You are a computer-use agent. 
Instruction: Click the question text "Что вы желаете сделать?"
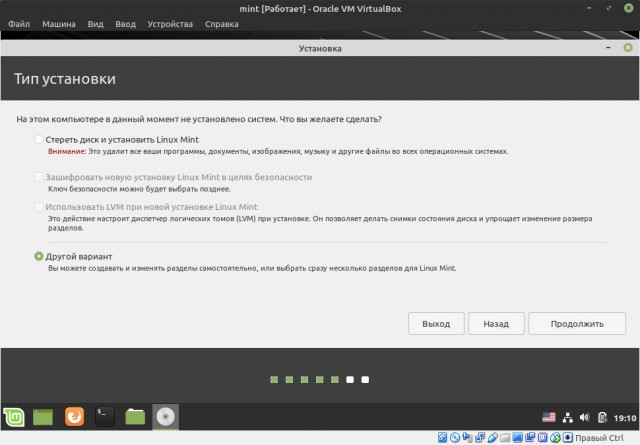pos(331,119)
